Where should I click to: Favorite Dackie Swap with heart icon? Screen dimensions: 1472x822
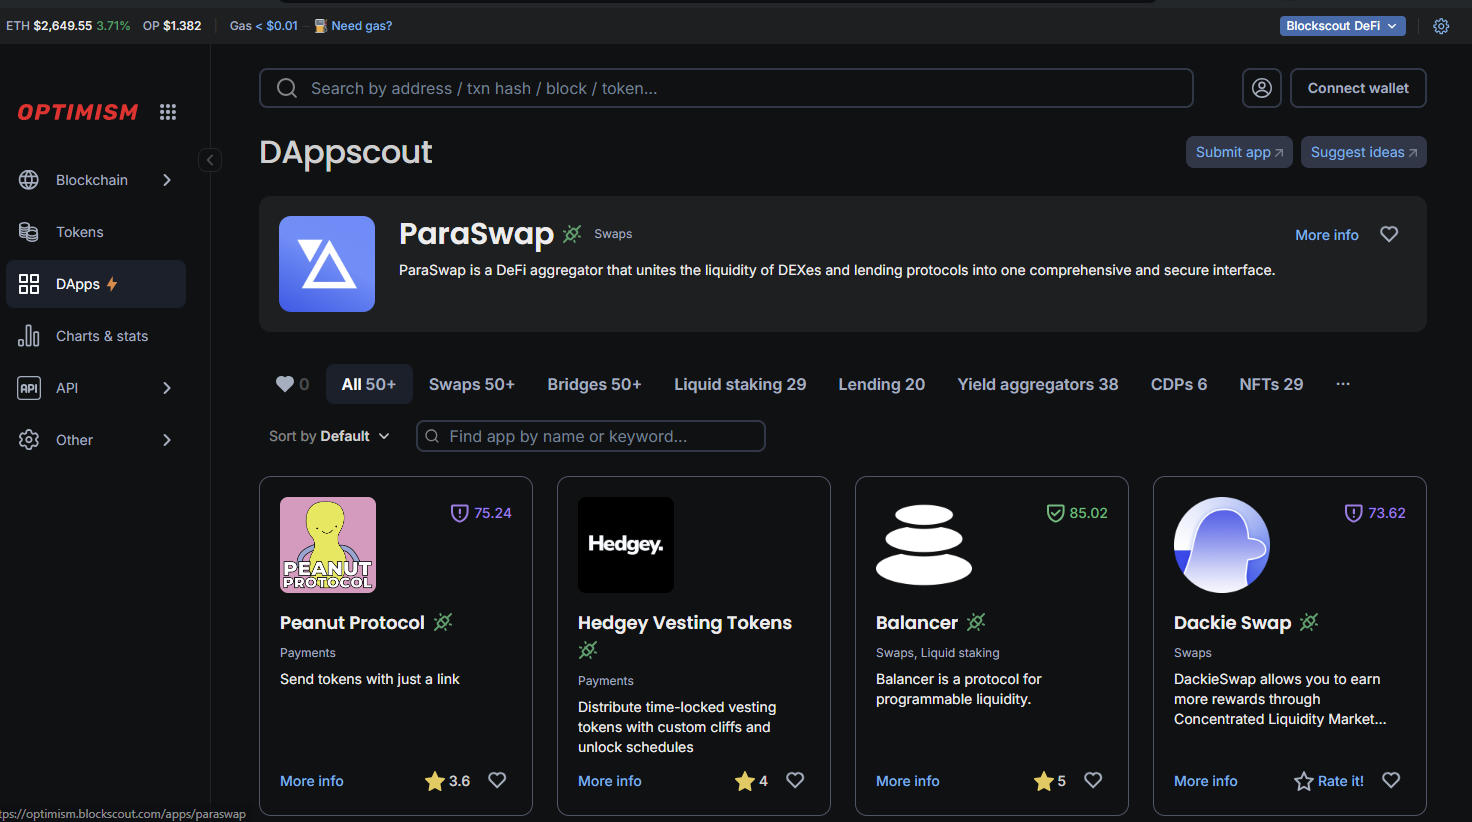[x=1391, y=780]
